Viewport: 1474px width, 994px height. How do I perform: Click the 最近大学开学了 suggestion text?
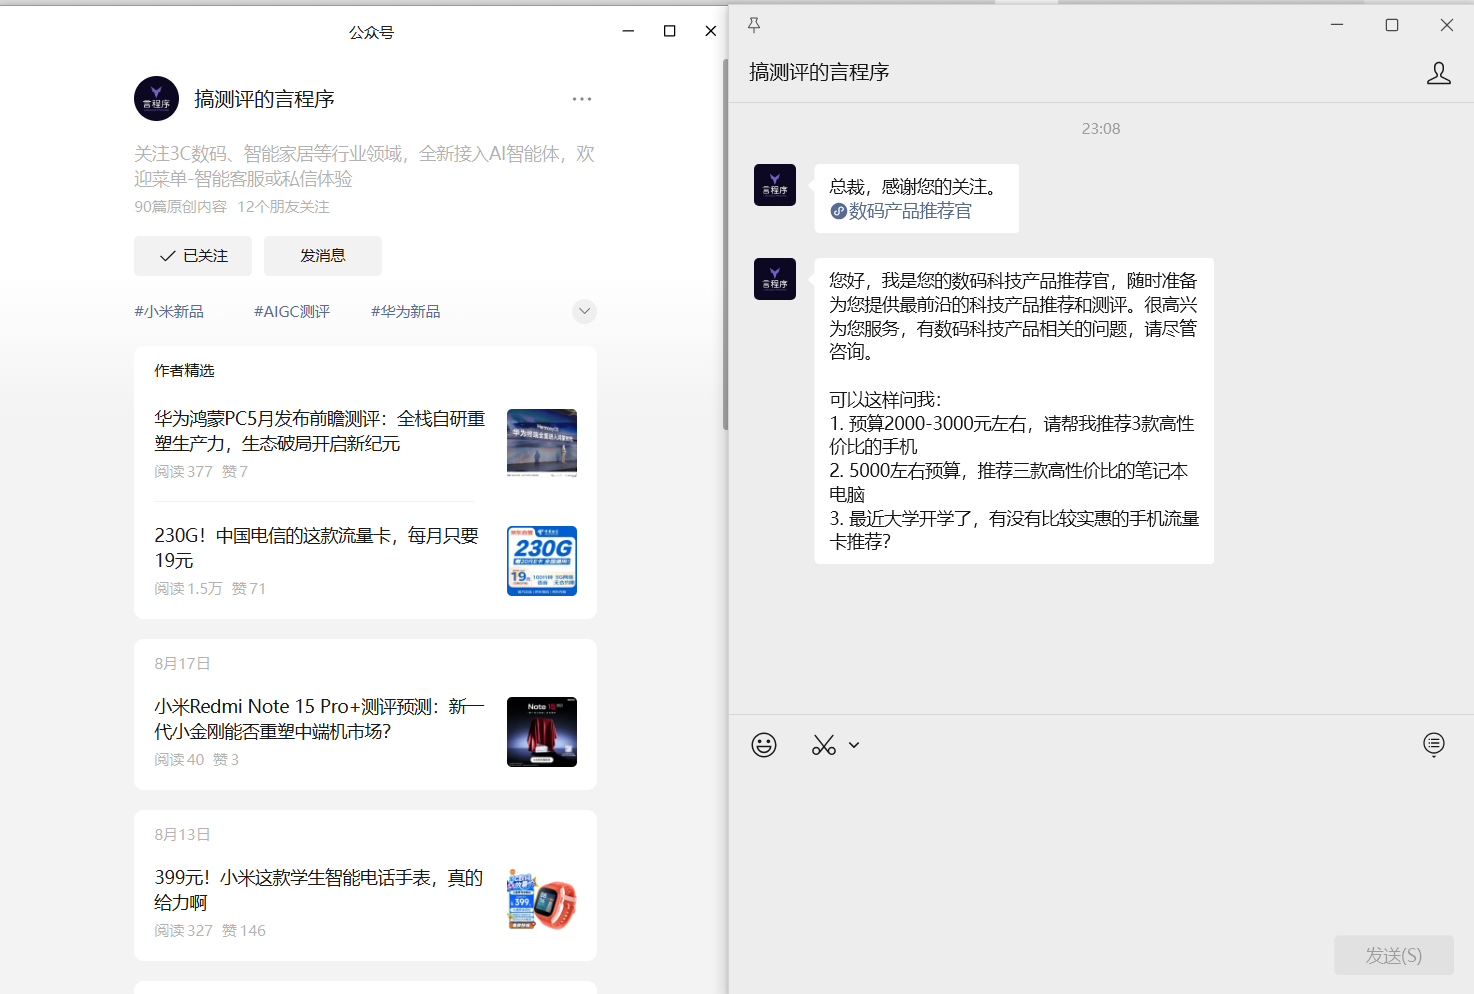coord(1014,530)
